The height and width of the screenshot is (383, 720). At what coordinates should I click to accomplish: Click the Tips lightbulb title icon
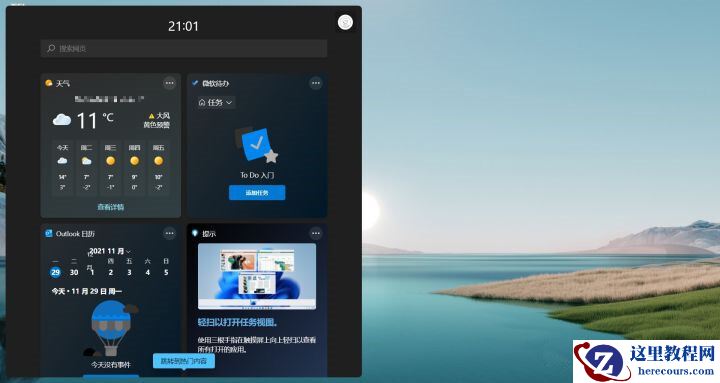click(195, 233)
